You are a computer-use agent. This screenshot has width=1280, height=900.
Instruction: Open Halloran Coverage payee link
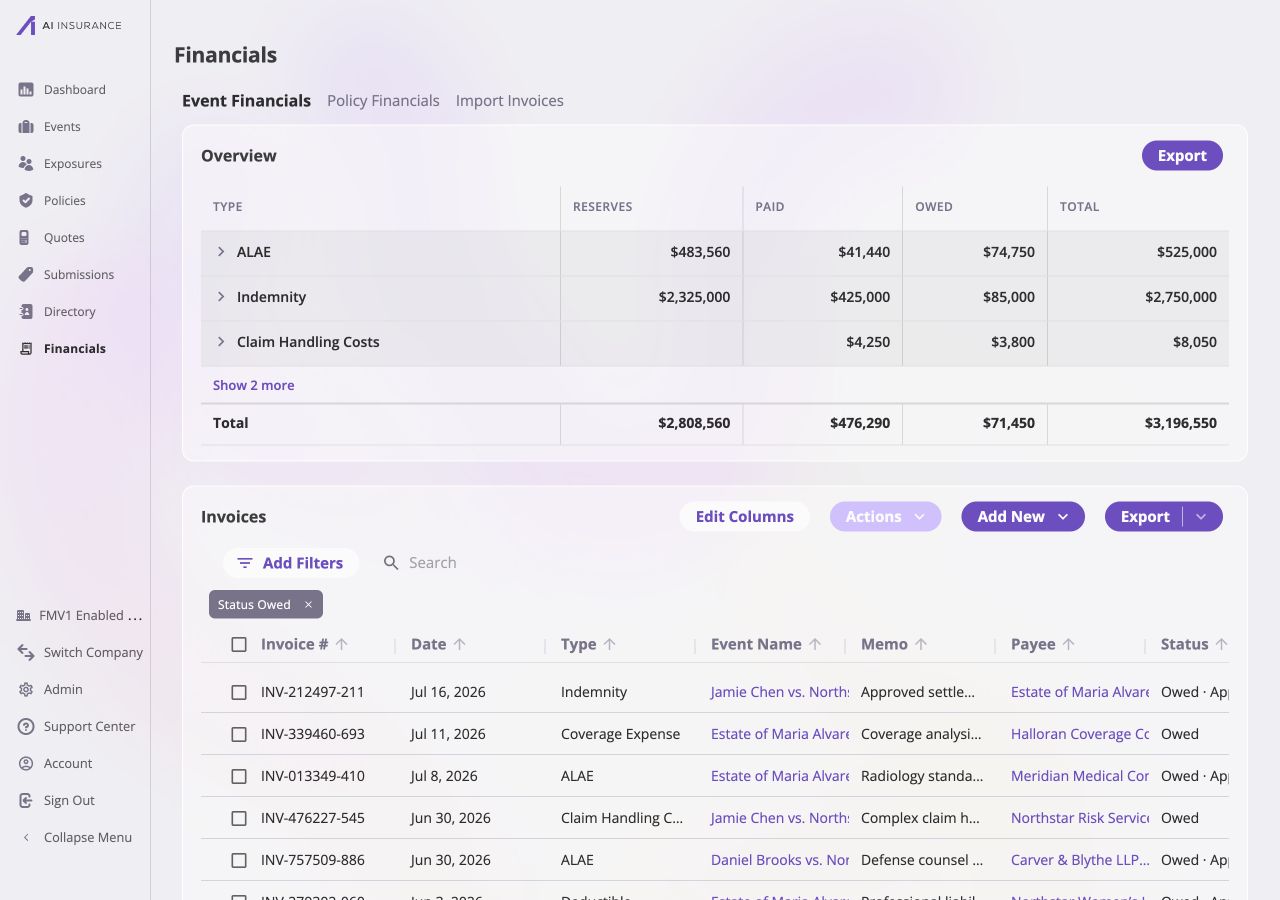[x=1080, y=734]
